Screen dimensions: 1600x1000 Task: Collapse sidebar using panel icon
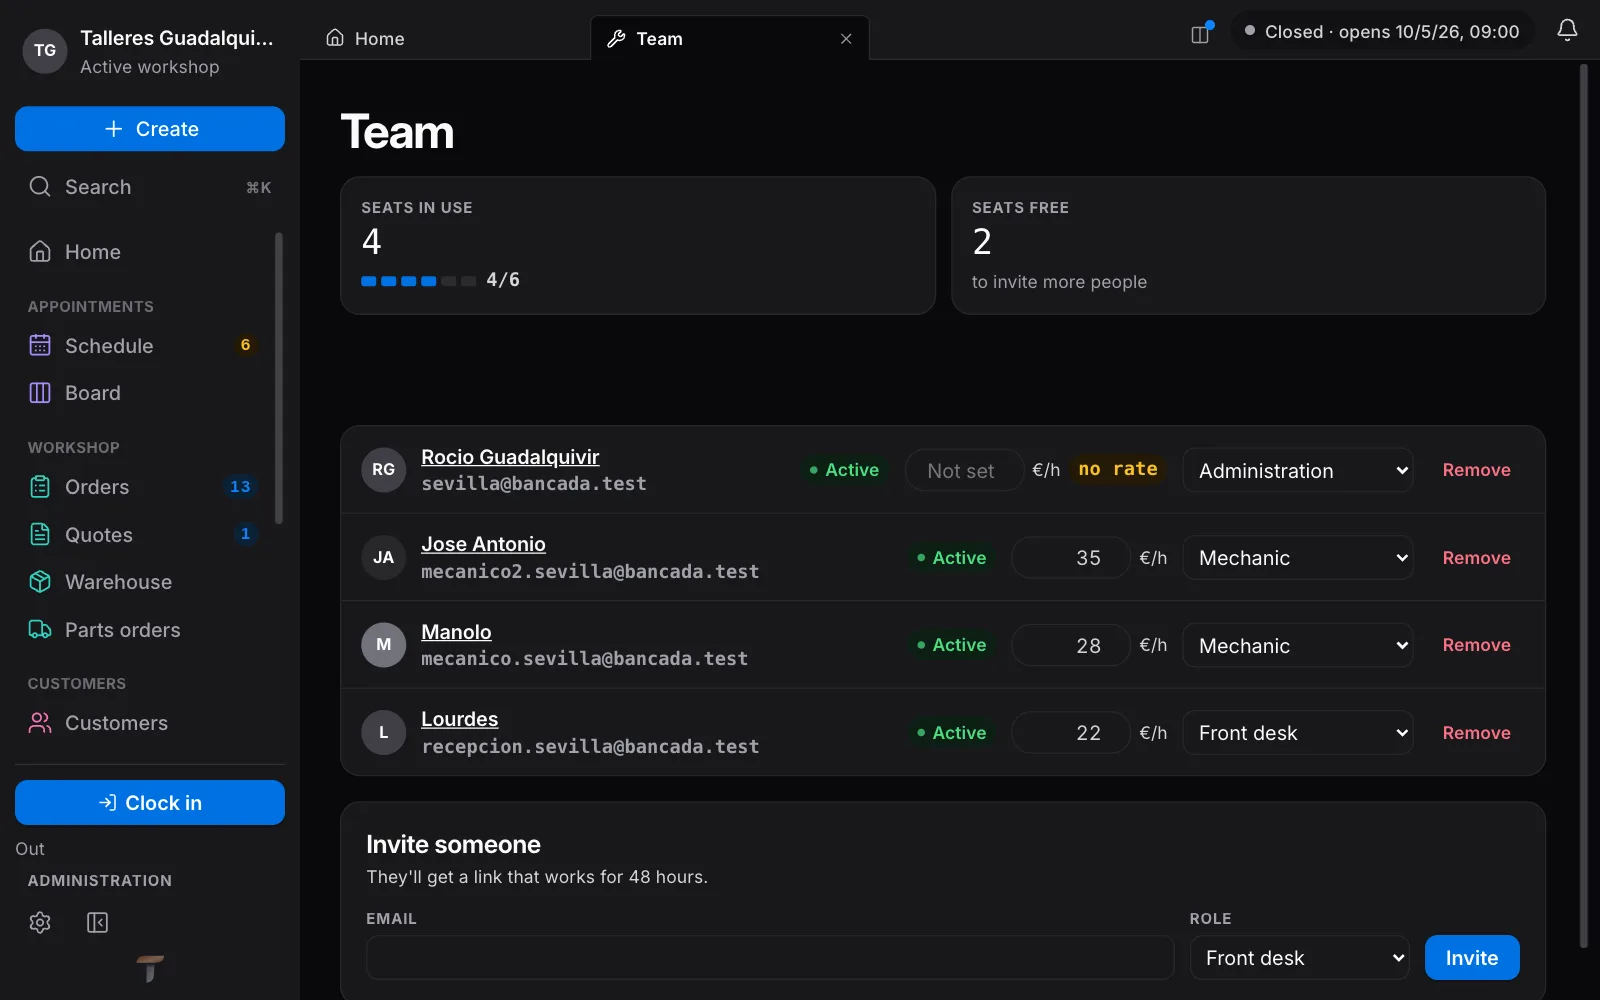click(x=97, y=922)
